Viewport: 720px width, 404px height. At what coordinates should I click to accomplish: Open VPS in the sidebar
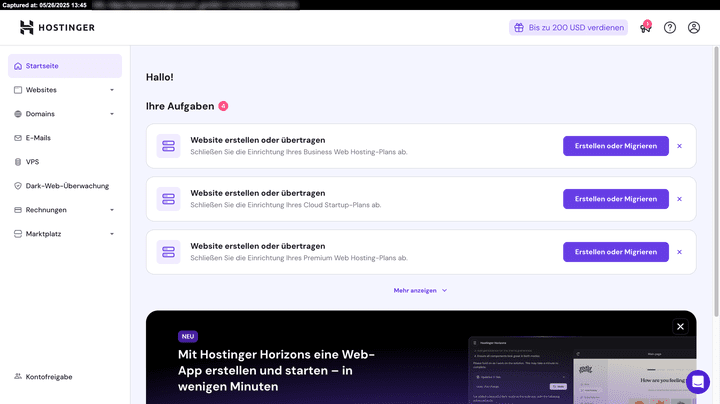point(65,162)
